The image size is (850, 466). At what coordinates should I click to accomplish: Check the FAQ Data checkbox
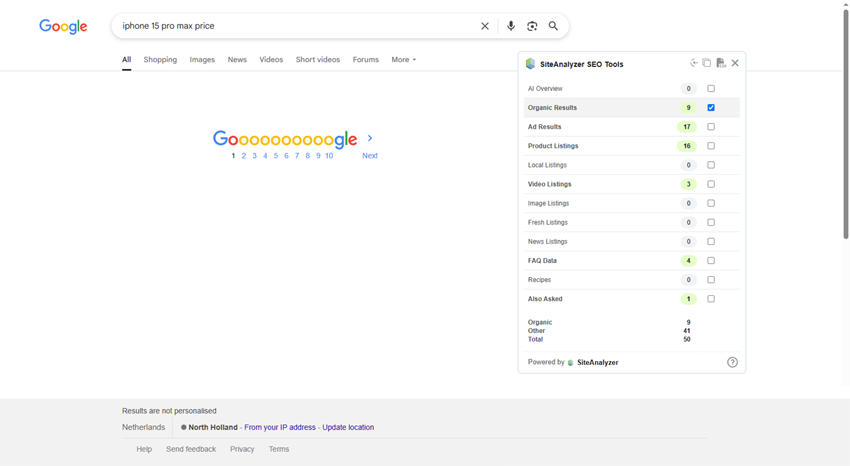[711, 261]
